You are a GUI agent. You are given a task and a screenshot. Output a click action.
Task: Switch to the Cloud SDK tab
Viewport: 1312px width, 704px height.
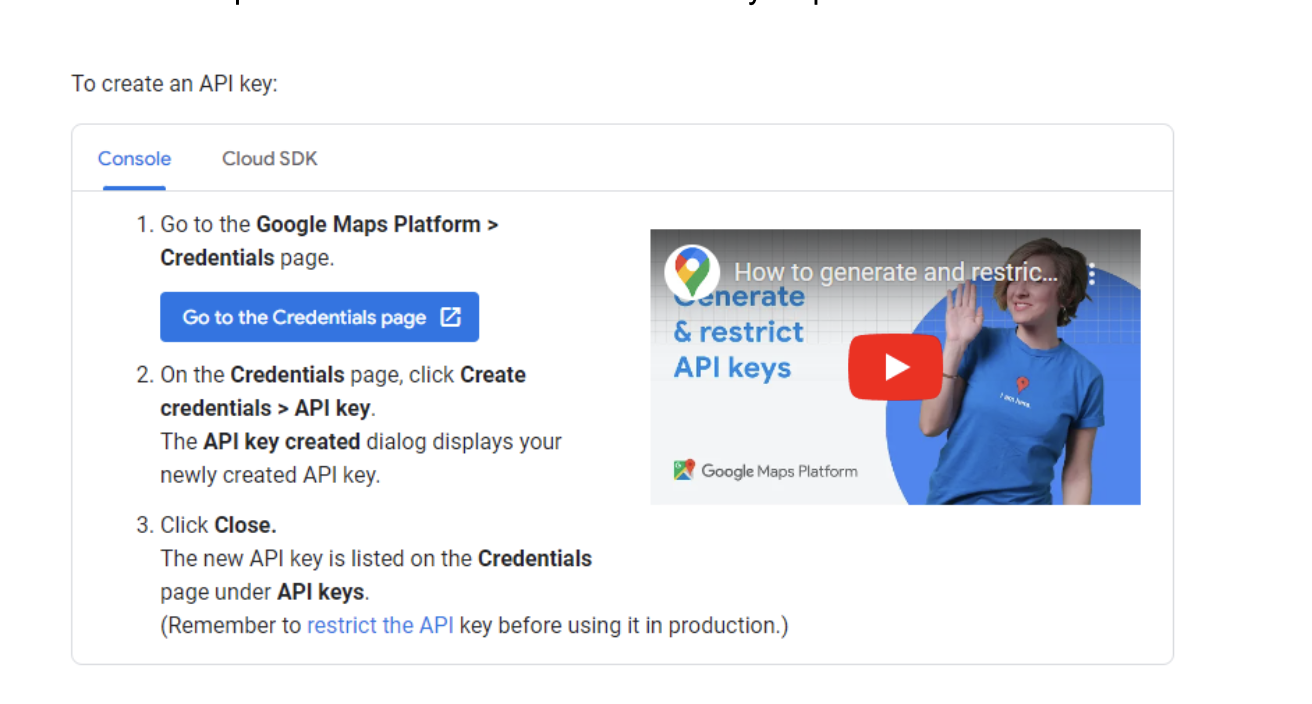(x=270, y=159)
